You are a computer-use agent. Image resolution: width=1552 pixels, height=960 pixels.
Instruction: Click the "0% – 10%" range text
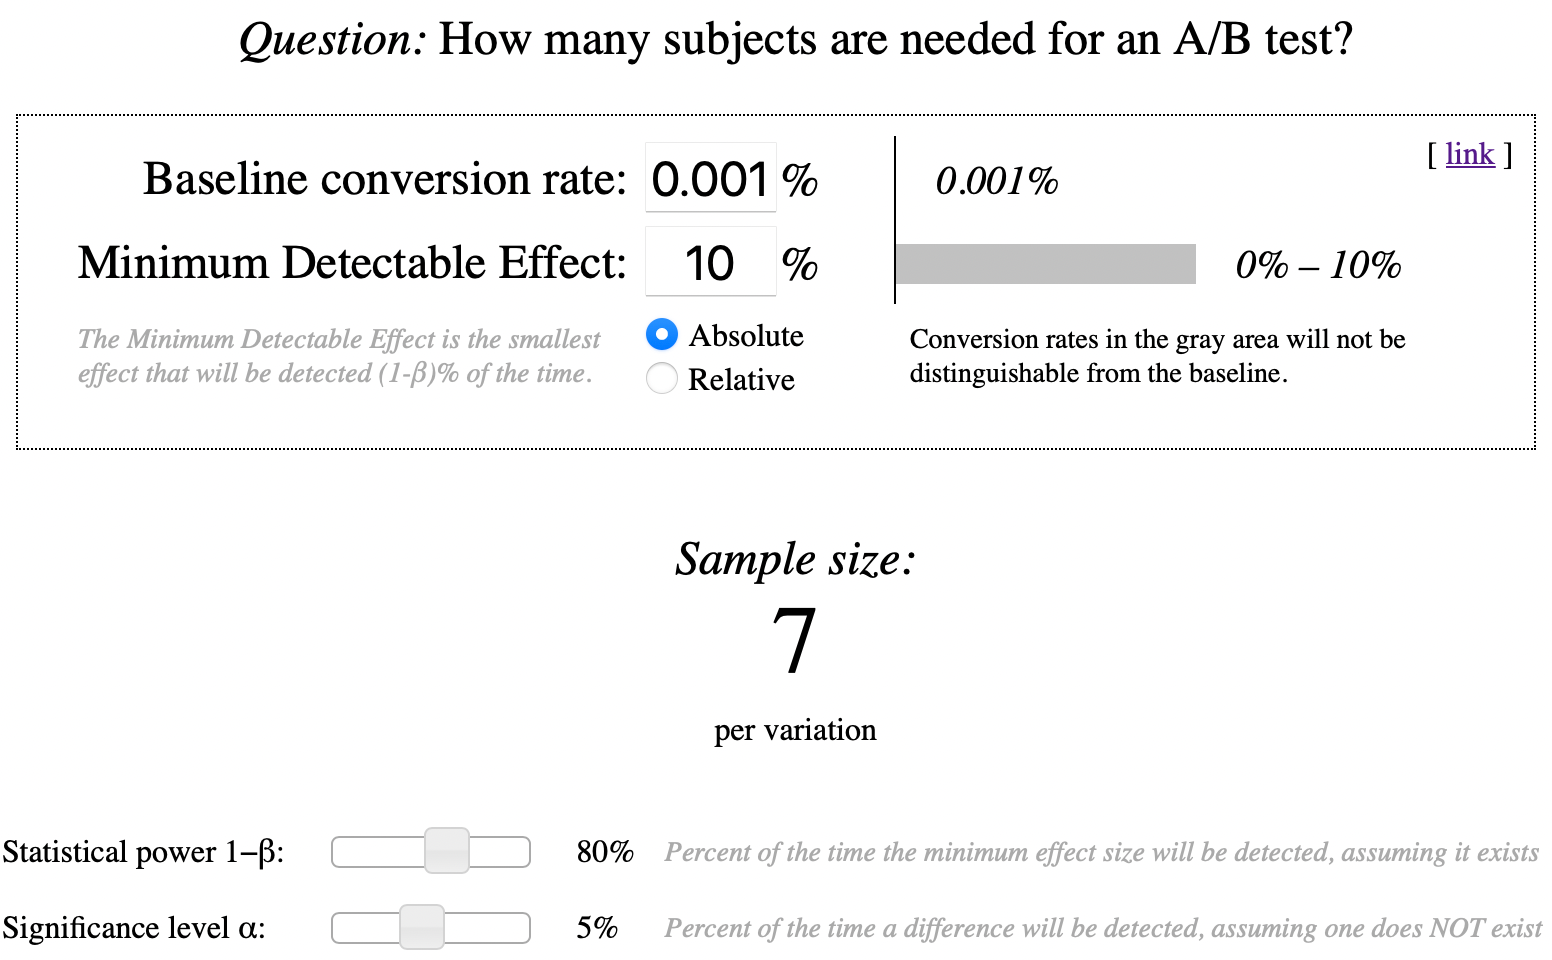click(x=1317, y=265)
